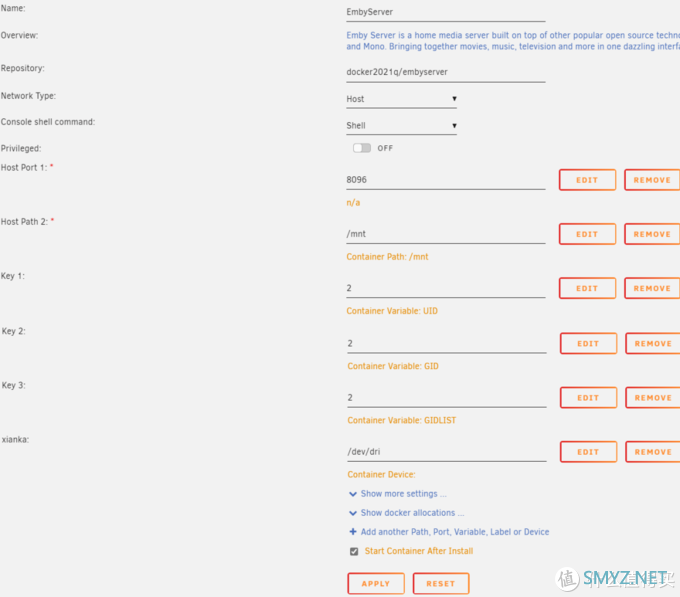Click the Container Variable: GID text

pos(393,366)
